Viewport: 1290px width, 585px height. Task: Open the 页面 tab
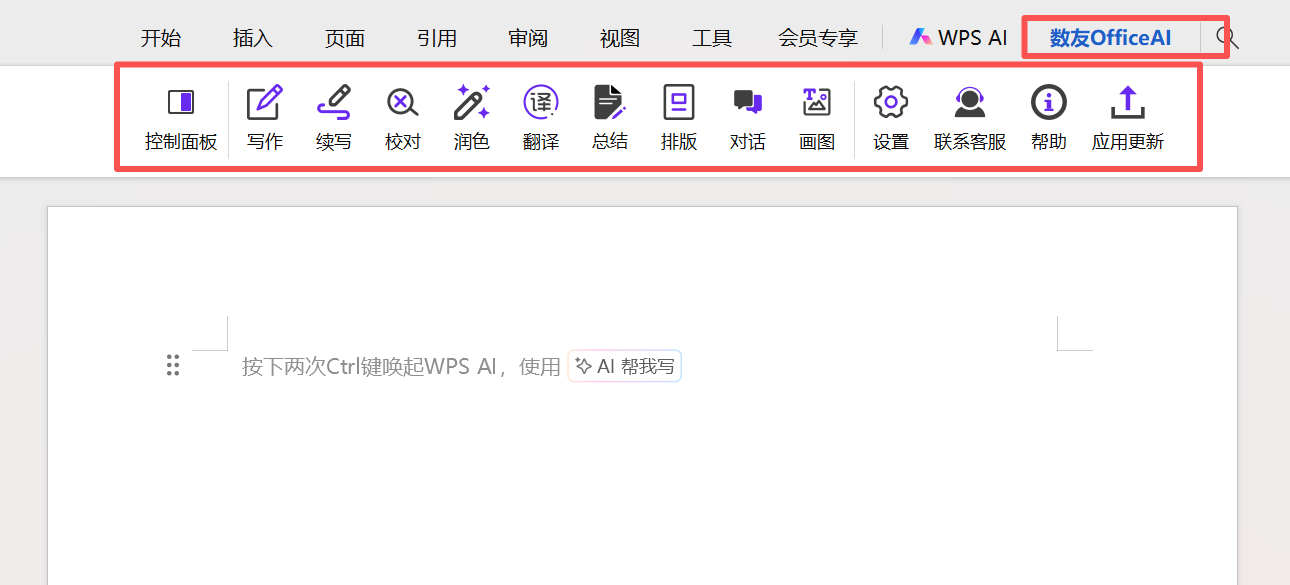tap(345, 38)
